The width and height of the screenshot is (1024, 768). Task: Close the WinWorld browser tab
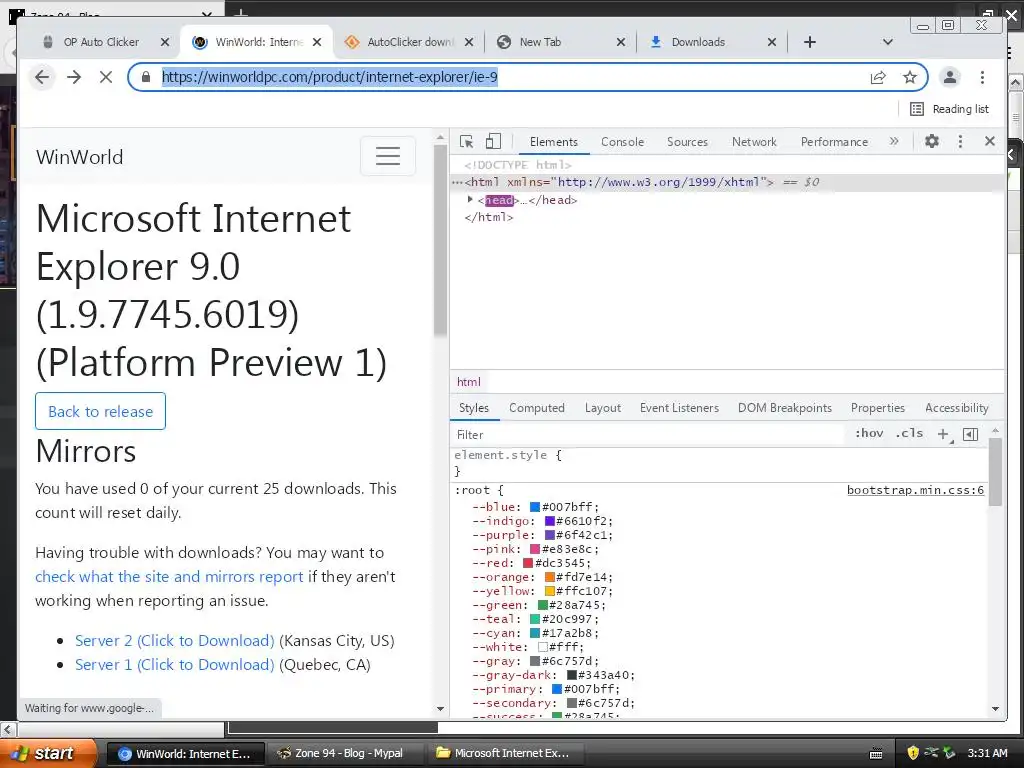317,42
